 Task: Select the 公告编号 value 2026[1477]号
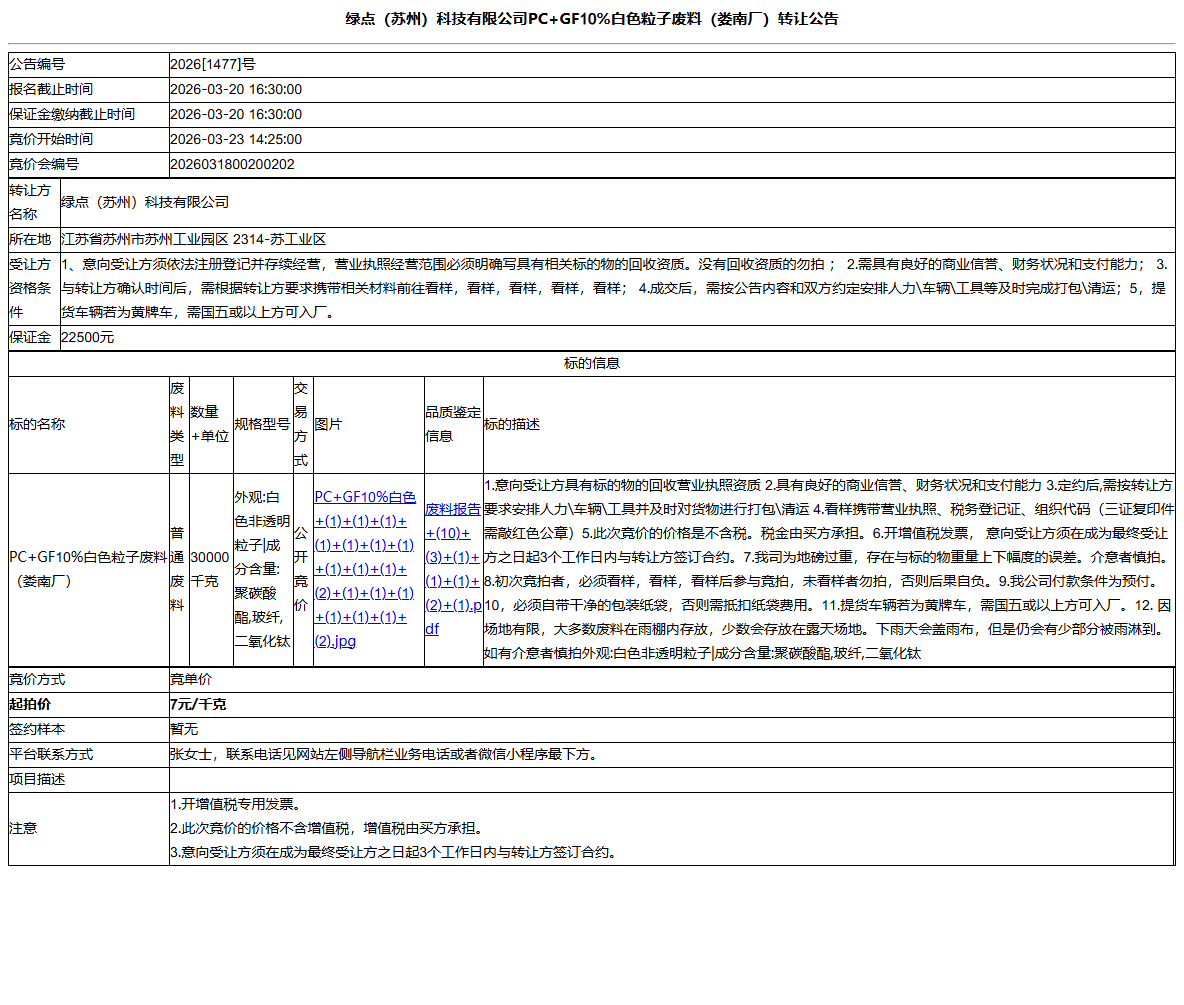click(x=210, y=63)
